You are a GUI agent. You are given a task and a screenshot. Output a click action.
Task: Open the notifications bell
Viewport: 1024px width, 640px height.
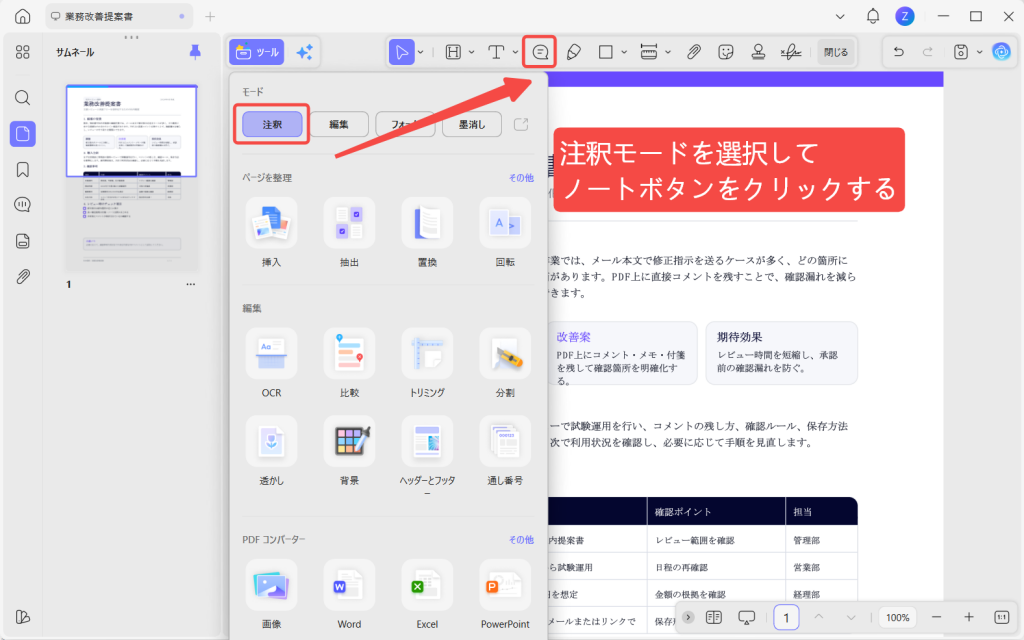tap(872, 16)
